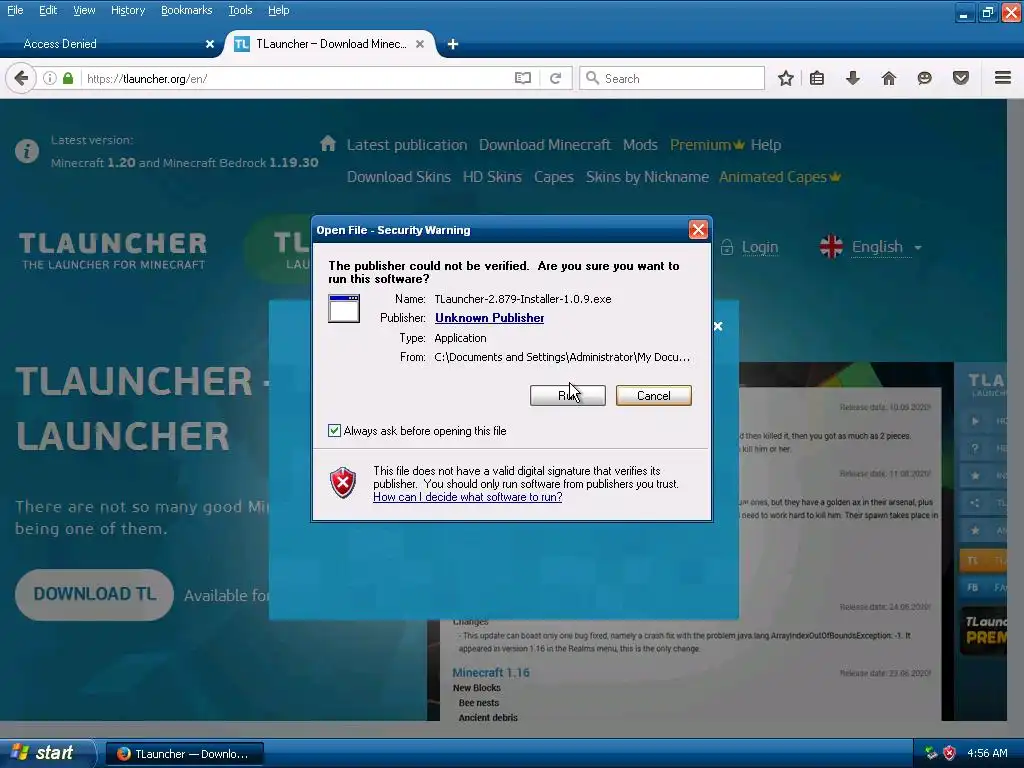Open the Mods section
The height and width of the screenshot is (768, 1024).
640,145
